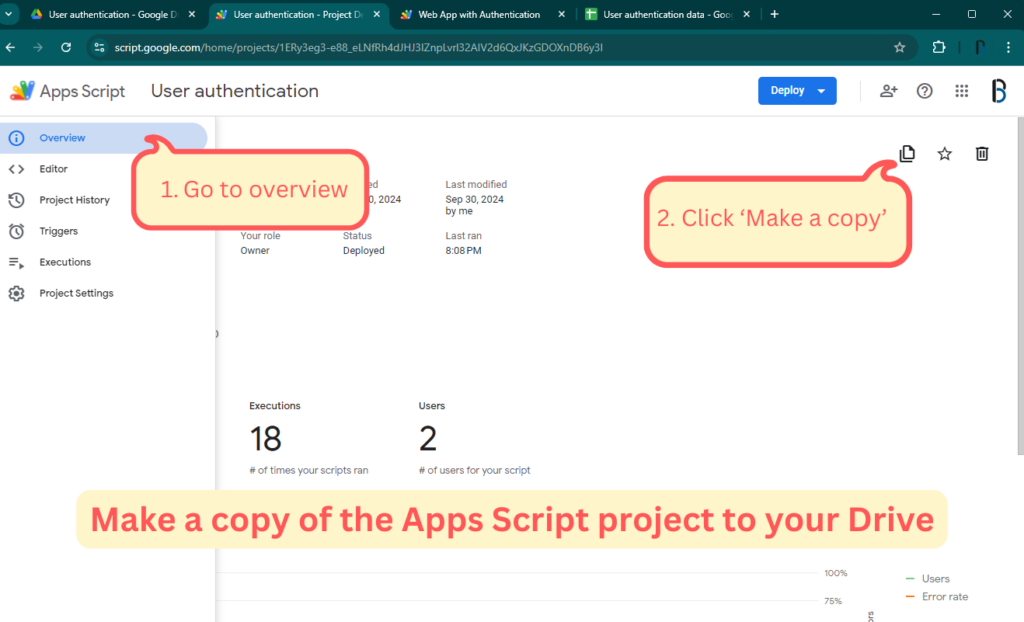Open the Google account avatar
Viewport: 1024px width, 622px height.
(x=999, y=91)
